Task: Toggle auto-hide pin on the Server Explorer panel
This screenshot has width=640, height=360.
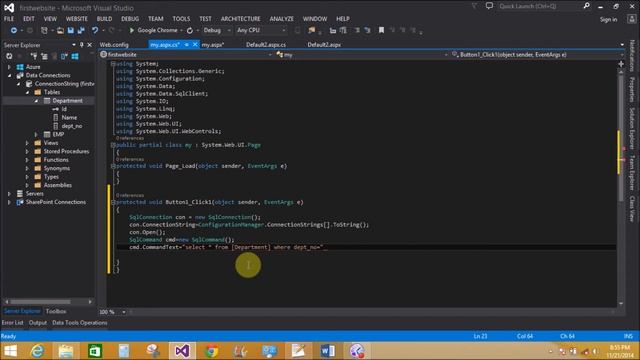Action: point(82,45)
